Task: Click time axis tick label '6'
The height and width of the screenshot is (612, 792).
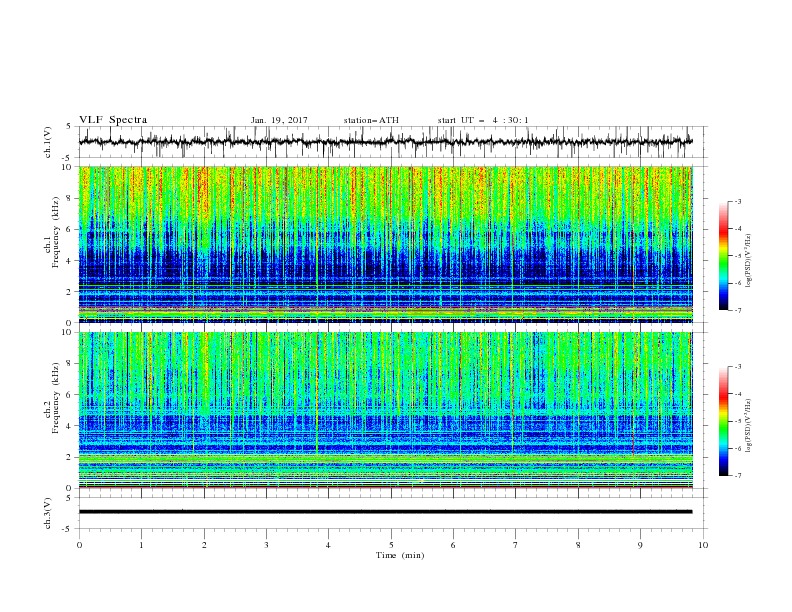Action: 454,545
